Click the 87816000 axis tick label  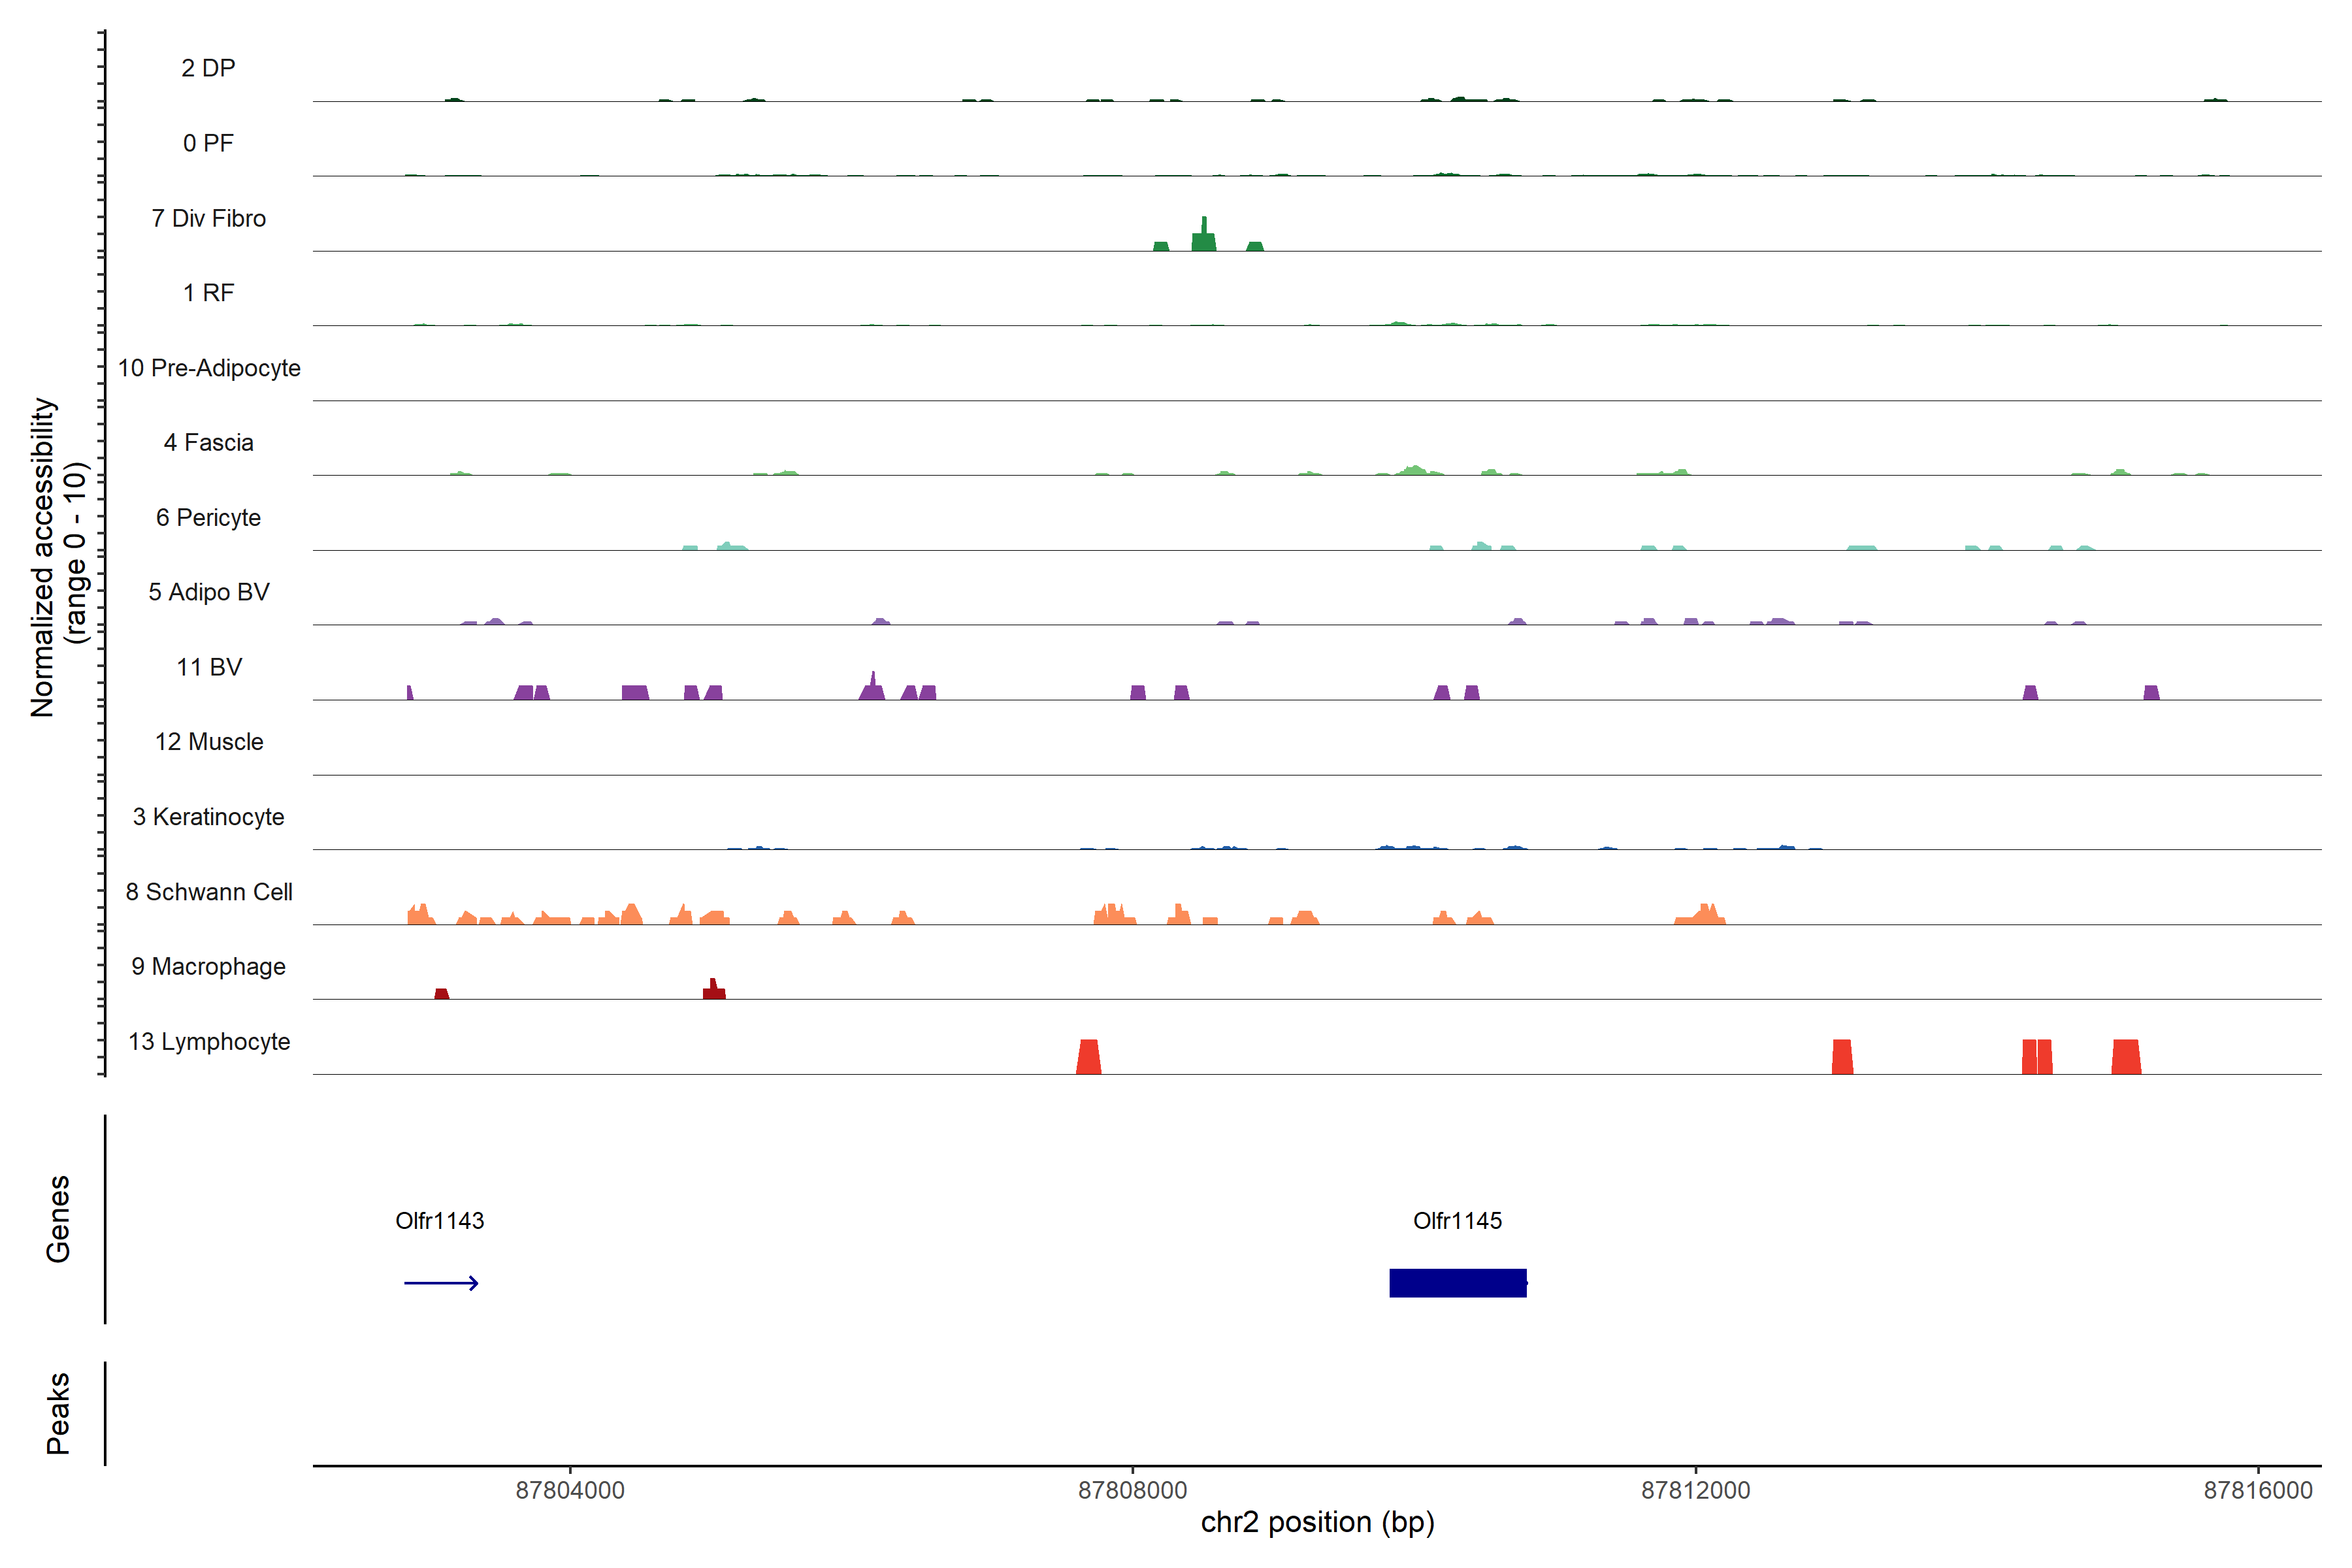[2257, 1490]
